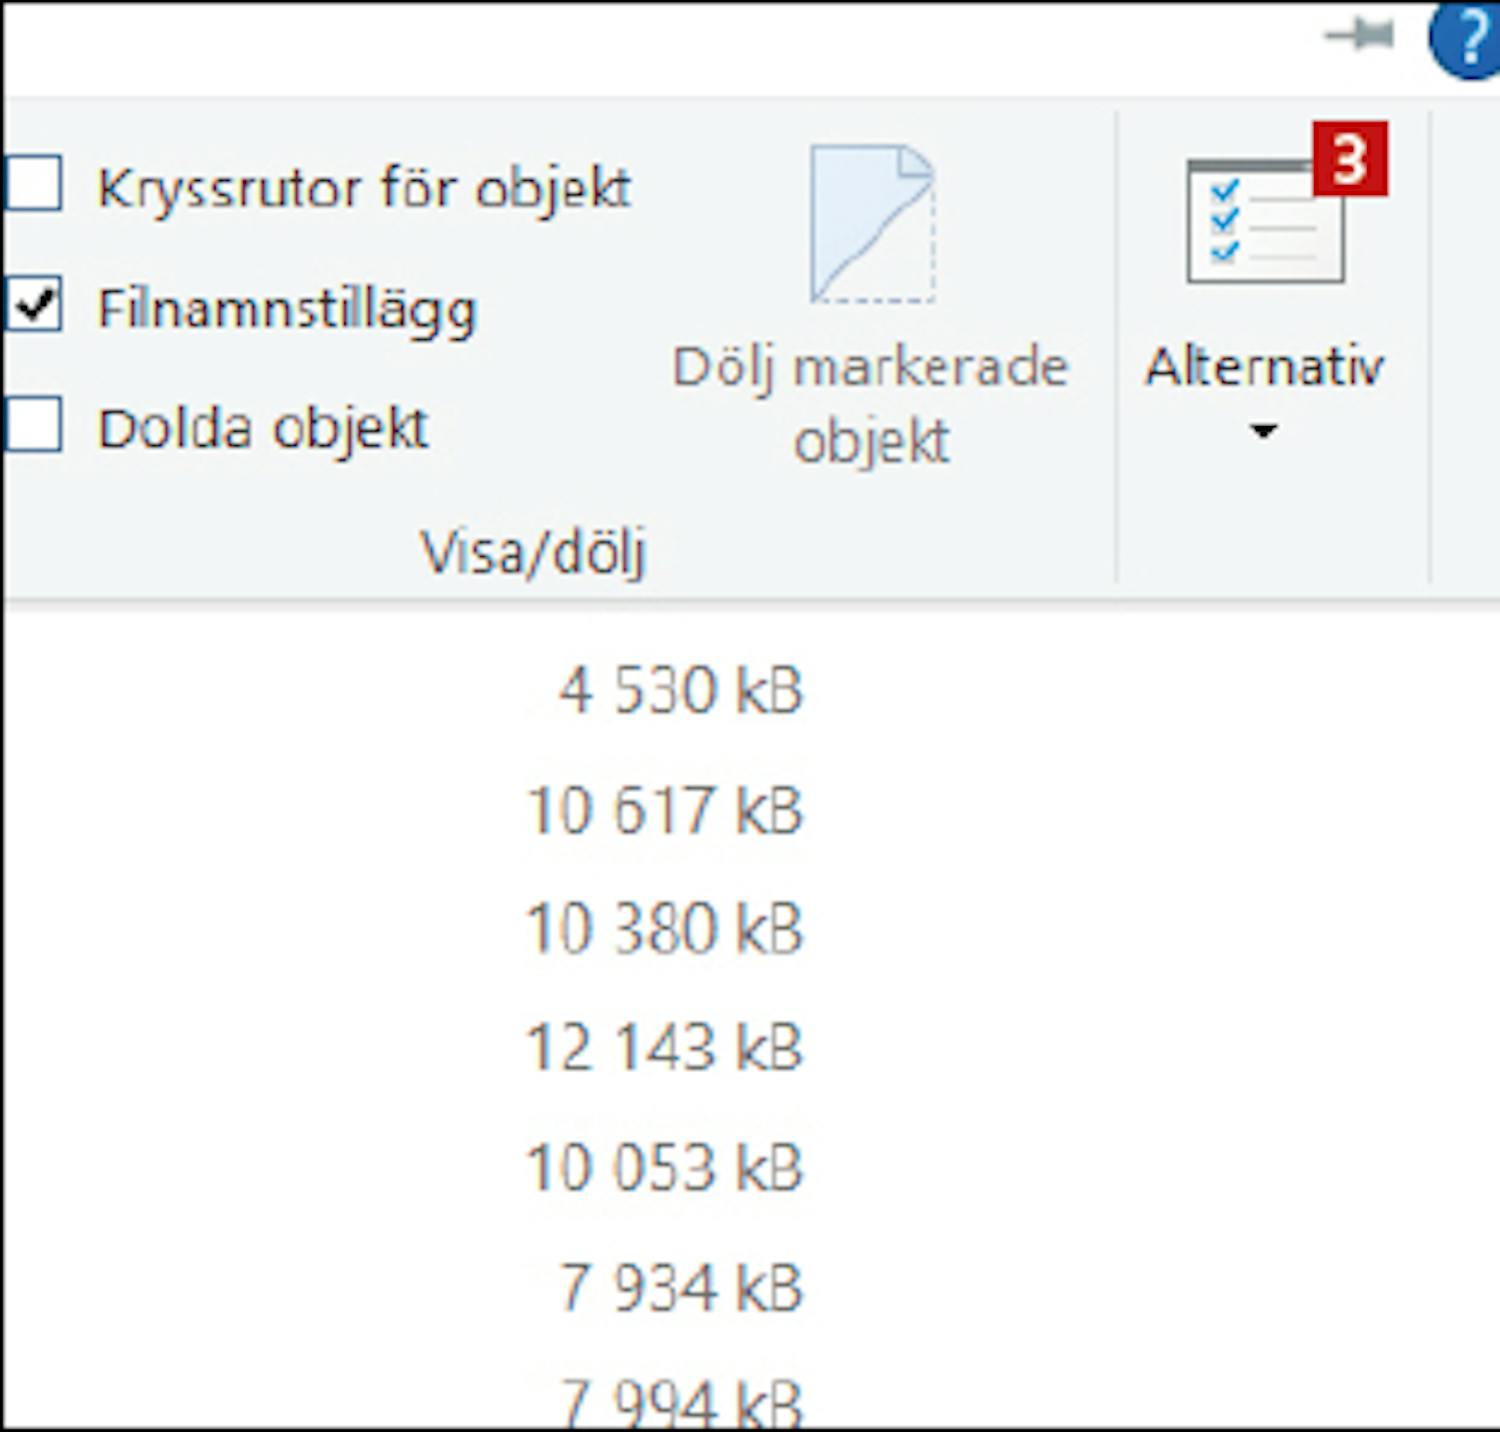1500x1432 pixels.
Task: Expand the Alternativ dropdown arrow
Action: point(1264,432)
